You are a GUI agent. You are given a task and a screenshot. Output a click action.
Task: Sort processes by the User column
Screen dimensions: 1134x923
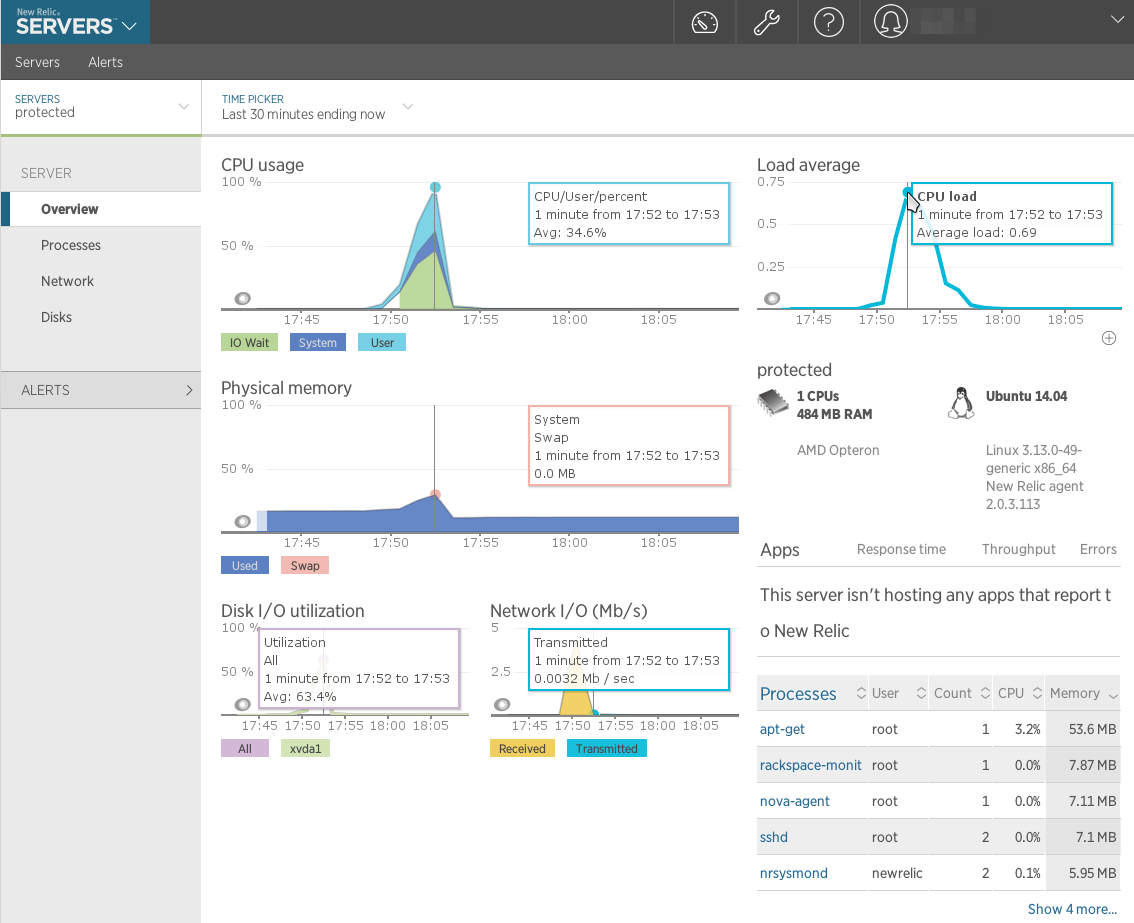click(898, 694)
